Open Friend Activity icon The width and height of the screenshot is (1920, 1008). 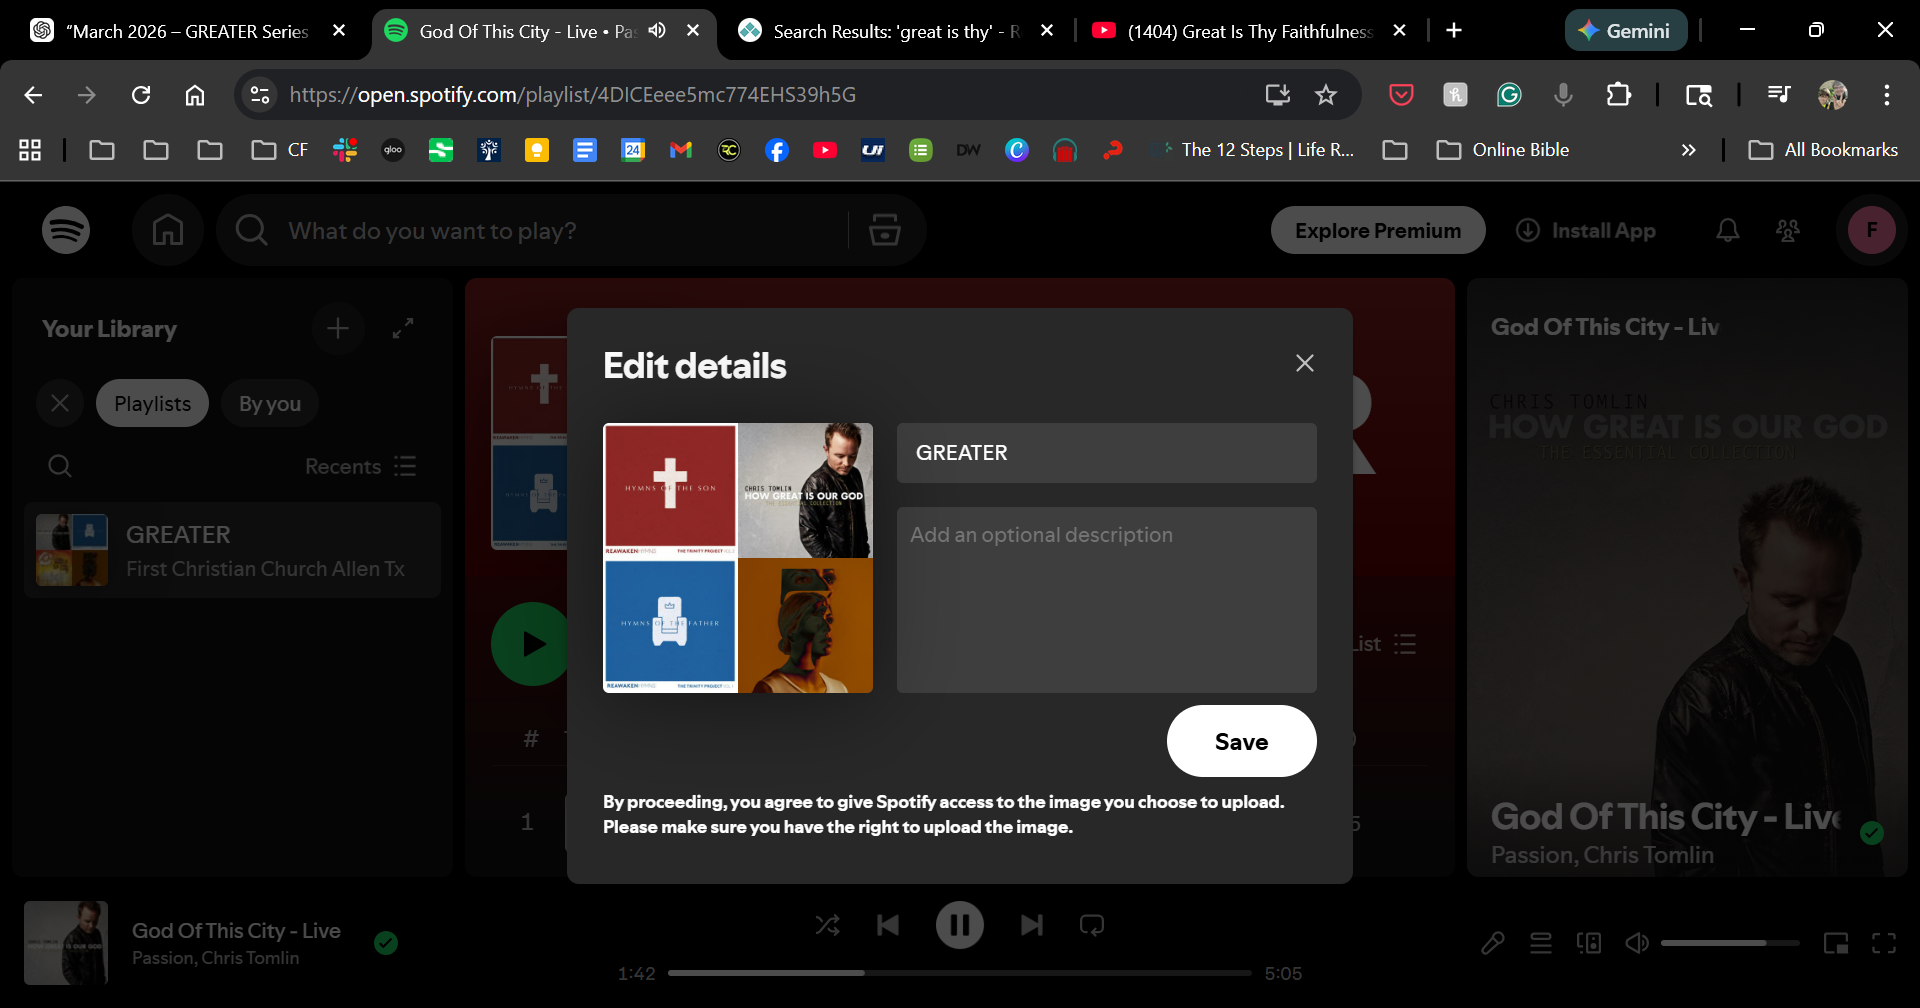1787,231
